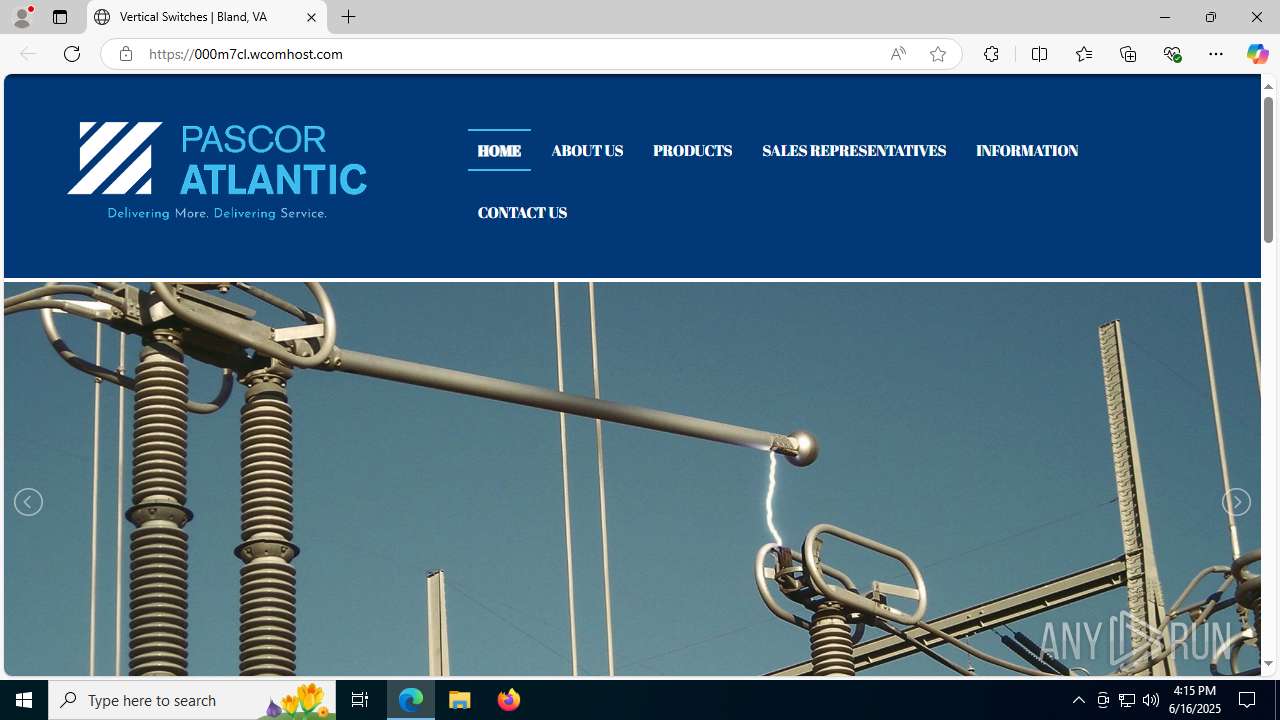Image resolution: width=1280 pixels, height=720 pixels.
Task: Open SALES REPRESENTATIVES page
Action: 854,151
